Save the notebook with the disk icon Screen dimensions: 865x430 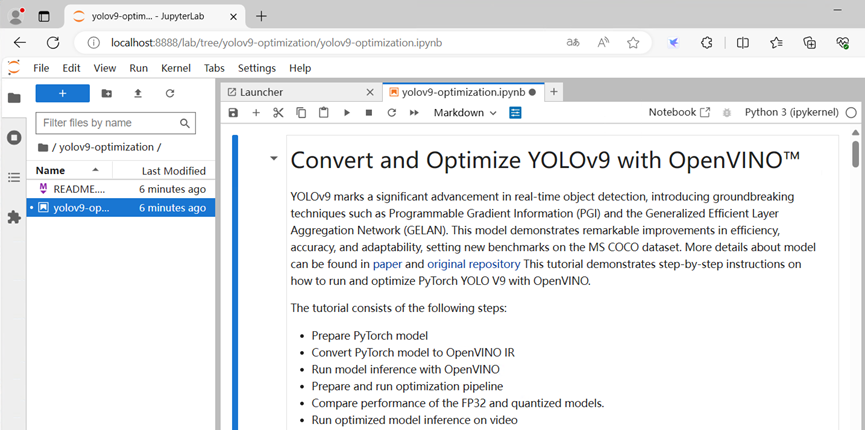click(233, 113)
